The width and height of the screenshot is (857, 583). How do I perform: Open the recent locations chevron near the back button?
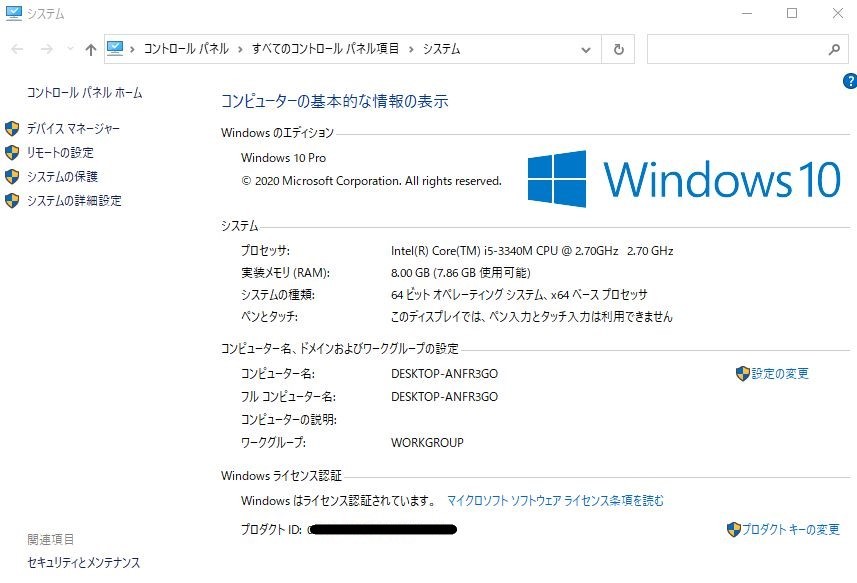point(68,47)
